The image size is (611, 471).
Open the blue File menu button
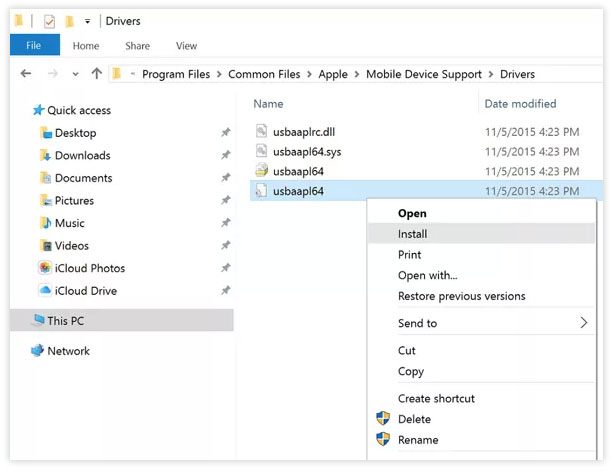(35, 45)
